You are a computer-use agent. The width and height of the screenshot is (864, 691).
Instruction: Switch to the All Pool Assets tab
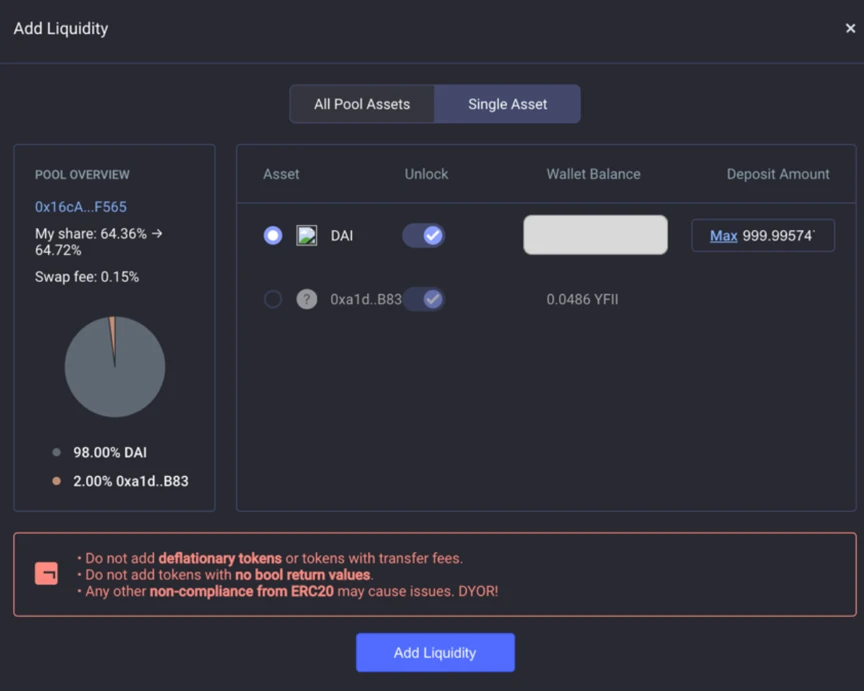(362, 104)
